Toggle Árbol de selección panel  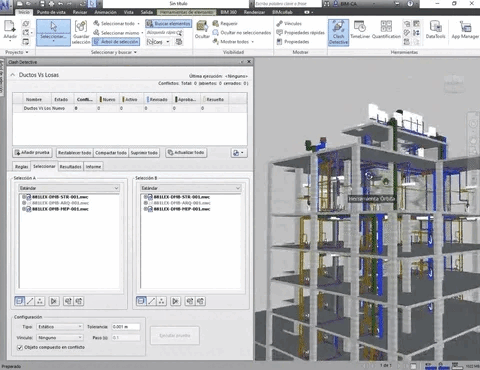(116, 42)
